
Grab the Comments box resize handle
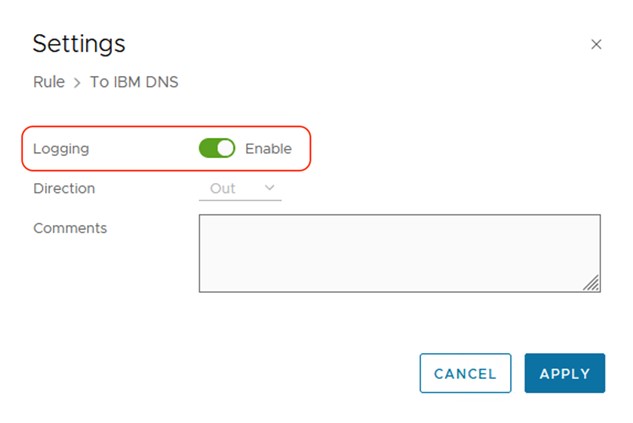tap(592, 284)
